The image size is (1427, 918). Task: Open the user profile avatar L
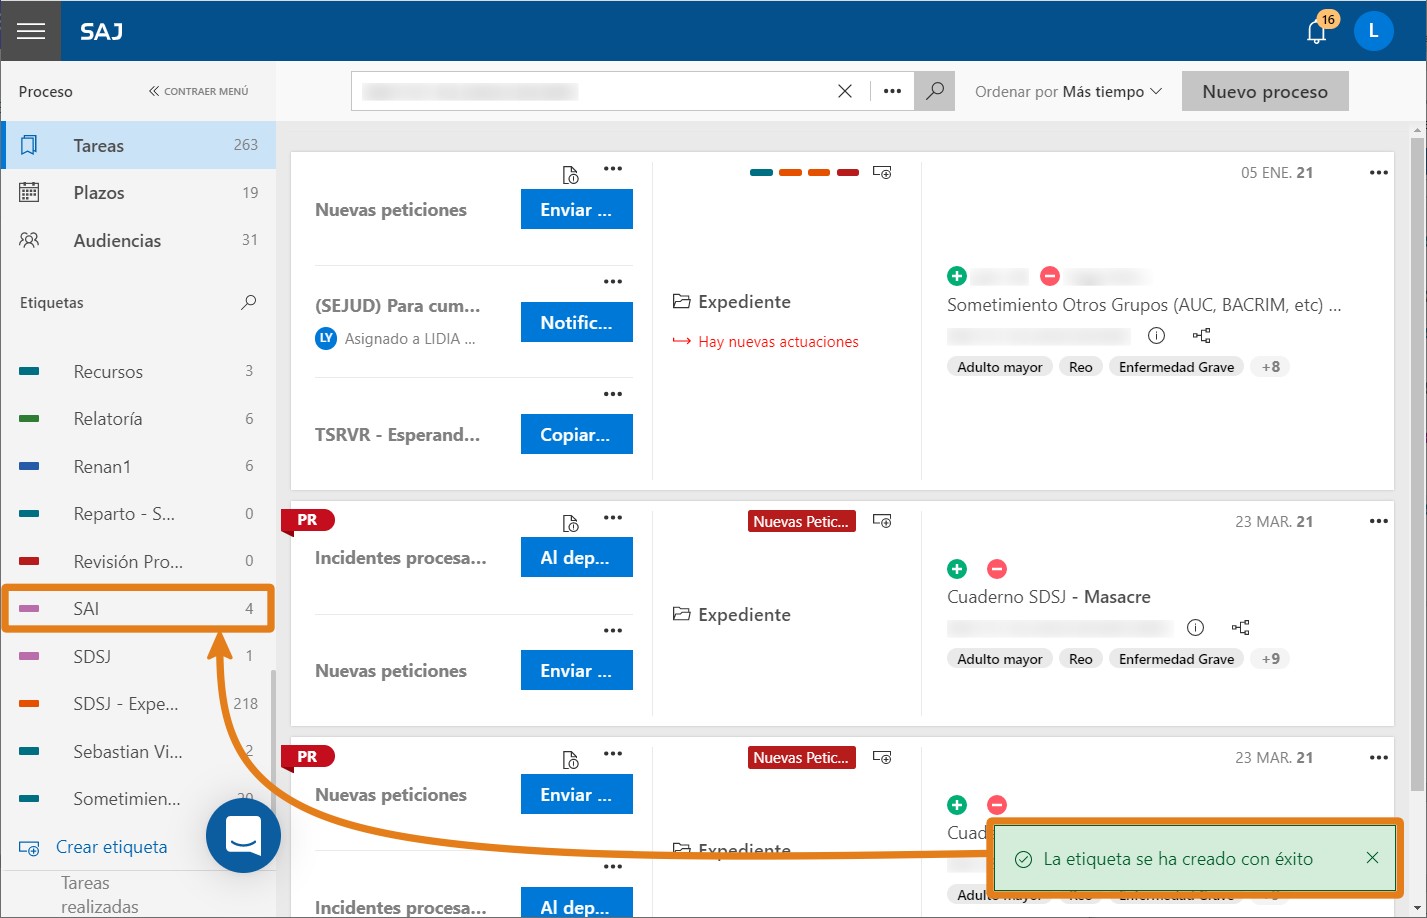(1373, 31)
